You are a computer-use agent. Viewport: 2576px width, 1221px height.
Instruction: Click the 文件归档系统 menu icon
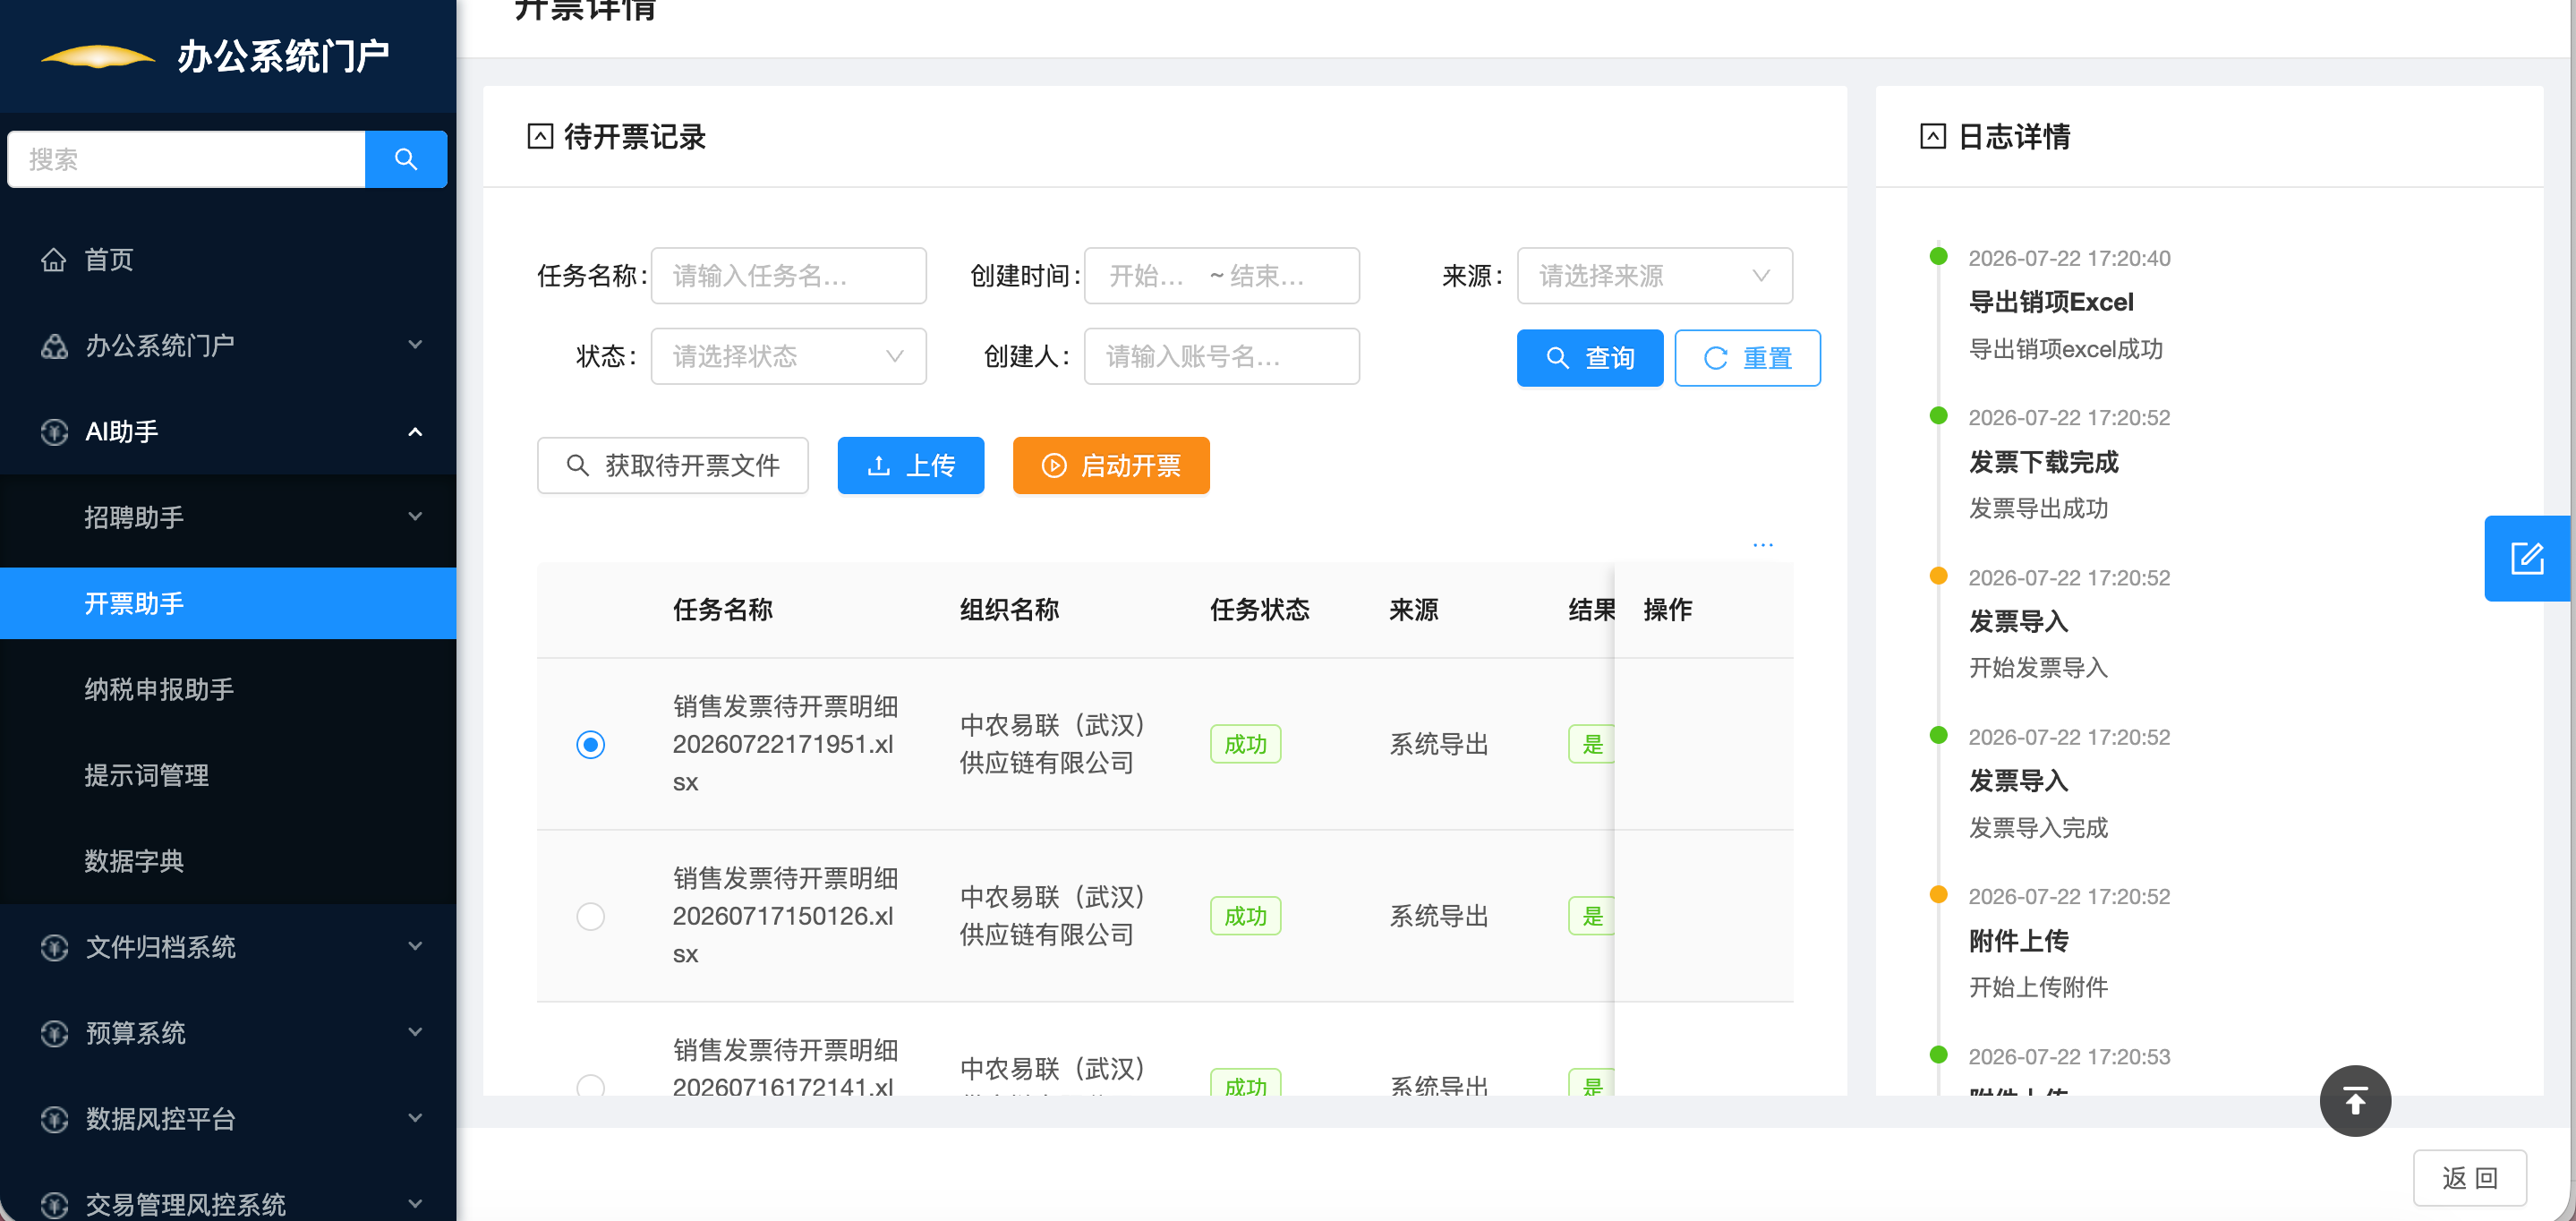54,947
